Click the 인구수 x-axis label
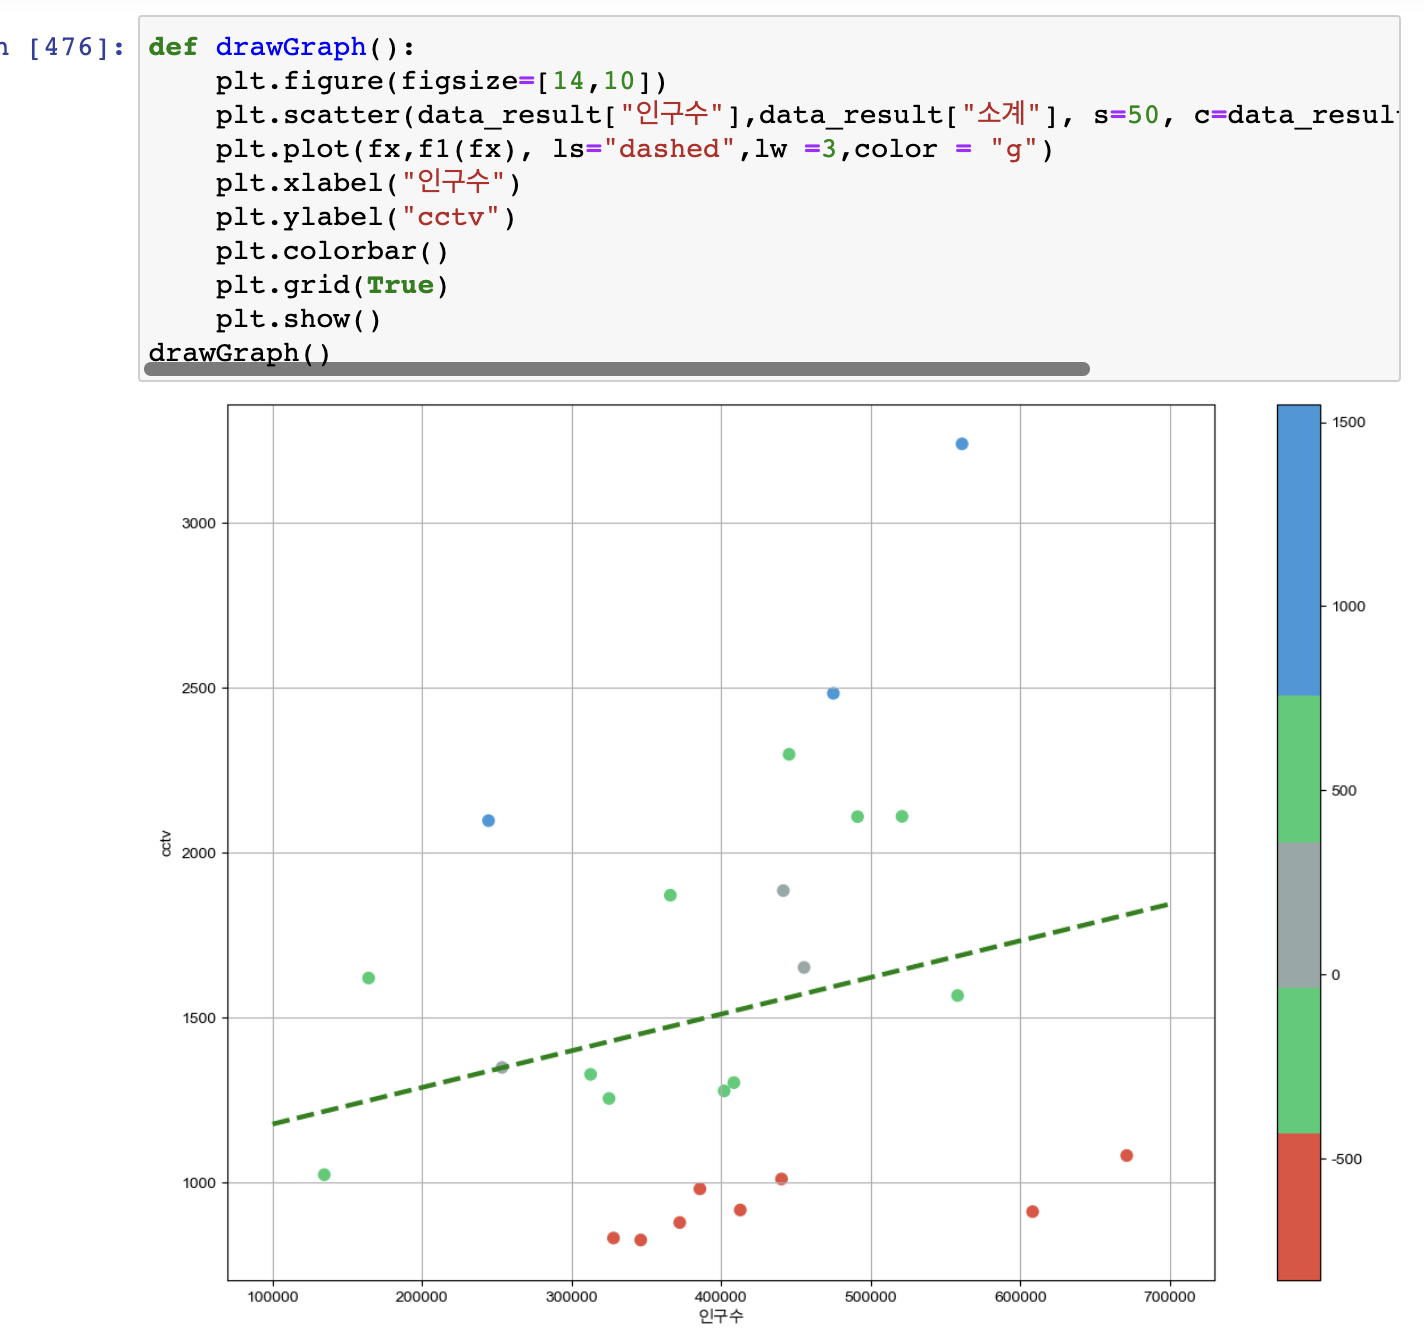The width and height of the screenshot is (1424, 1344). coord(721,1316)
